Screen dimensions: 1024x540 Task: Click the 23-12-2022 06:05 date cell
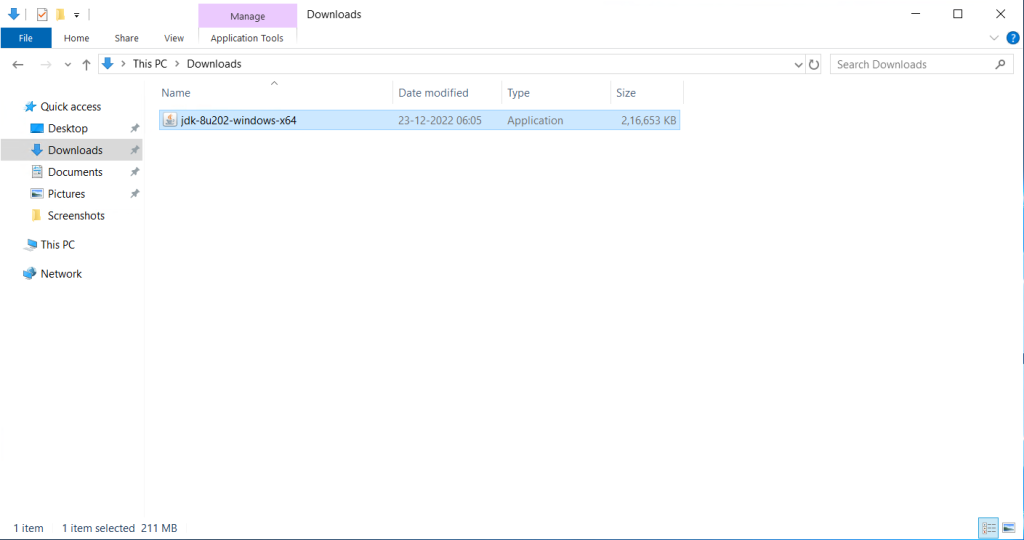(440, 120)
